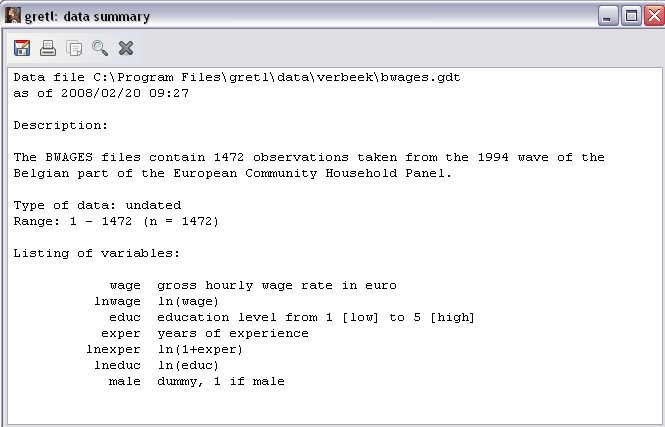Screen dimensions: 665x427
Task: Minimize the data summary window
Action: pyautogui.click(x=608, y=16)
